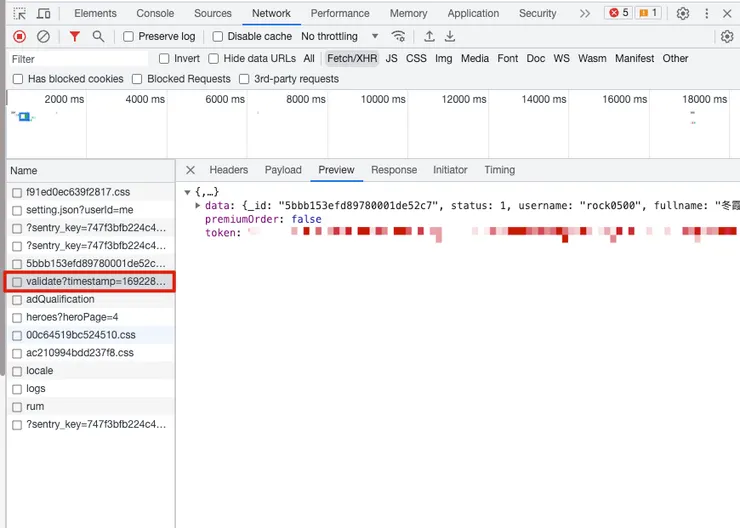Select the adQualification request
This screenshot has width=740, height=528.
60,299
